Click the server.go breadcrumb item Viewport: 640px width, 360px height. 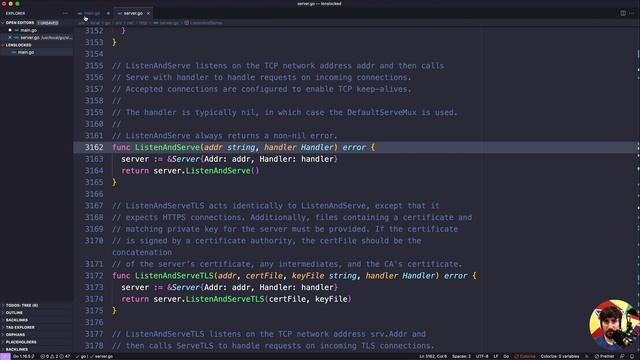pos(167,23)
